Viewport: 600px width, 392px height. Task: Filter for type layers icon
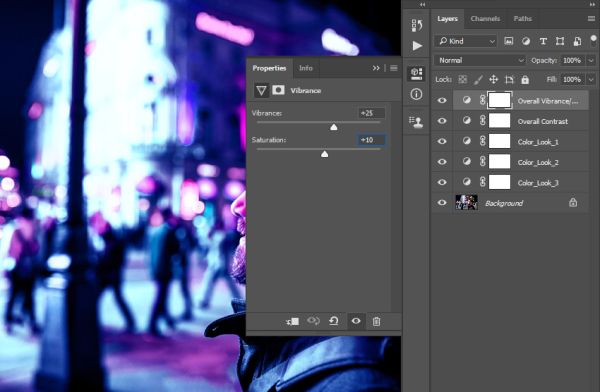(543, 41)
